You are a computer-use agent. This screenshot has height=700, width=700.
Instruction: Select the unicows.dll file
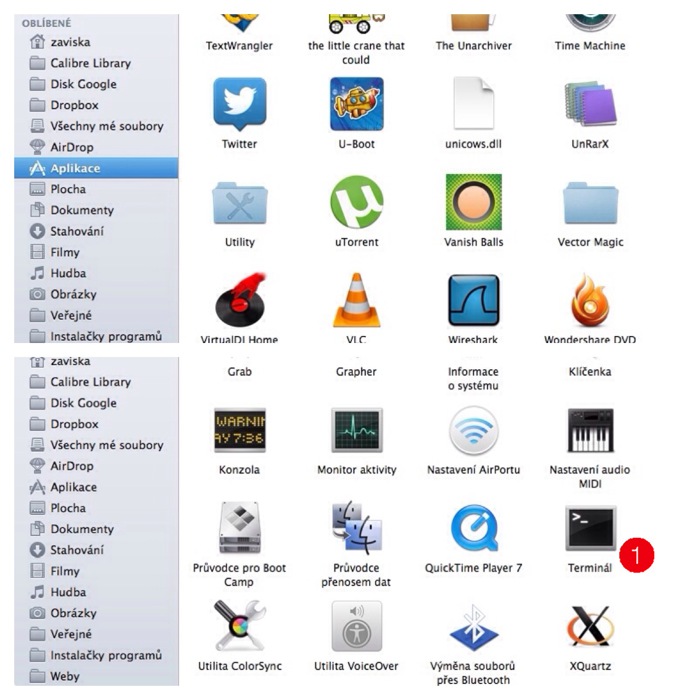click(473, 104)
